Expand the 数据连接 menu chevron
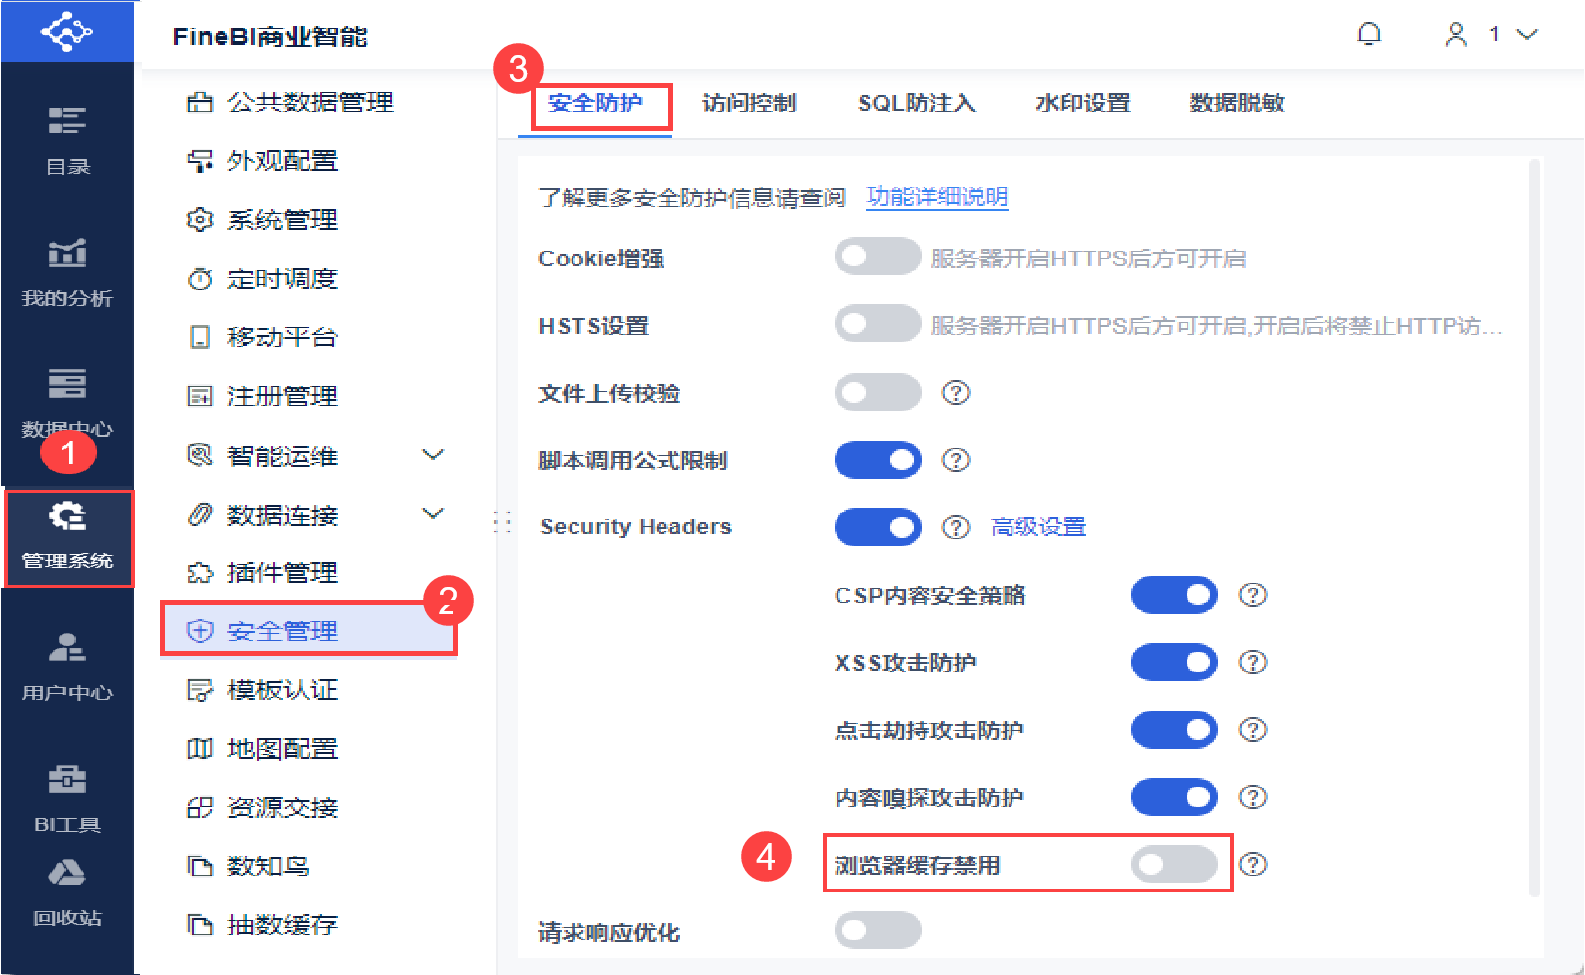This screenshot has height=975, width=1585. (x=433, y=514)
